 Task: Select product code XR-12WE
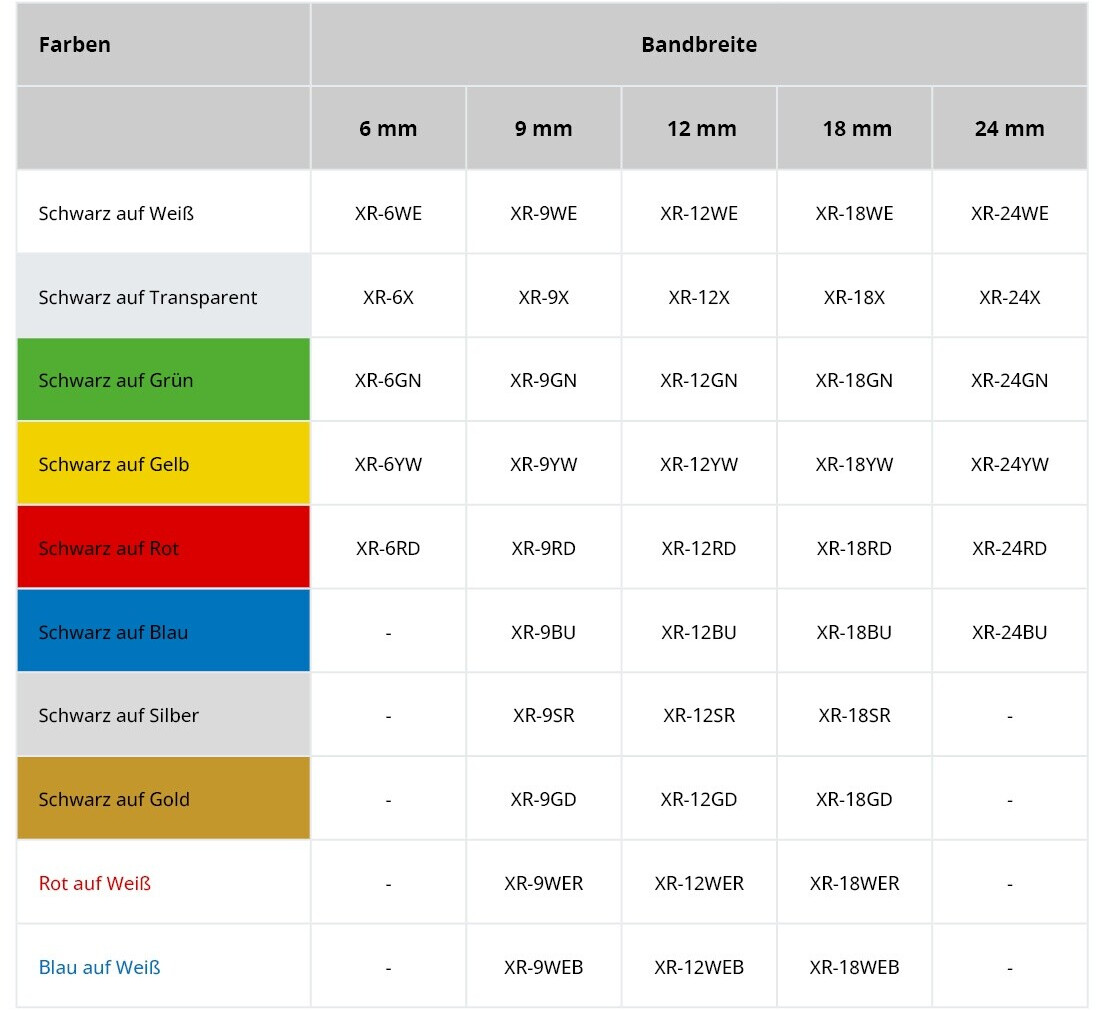click(699, 213)
